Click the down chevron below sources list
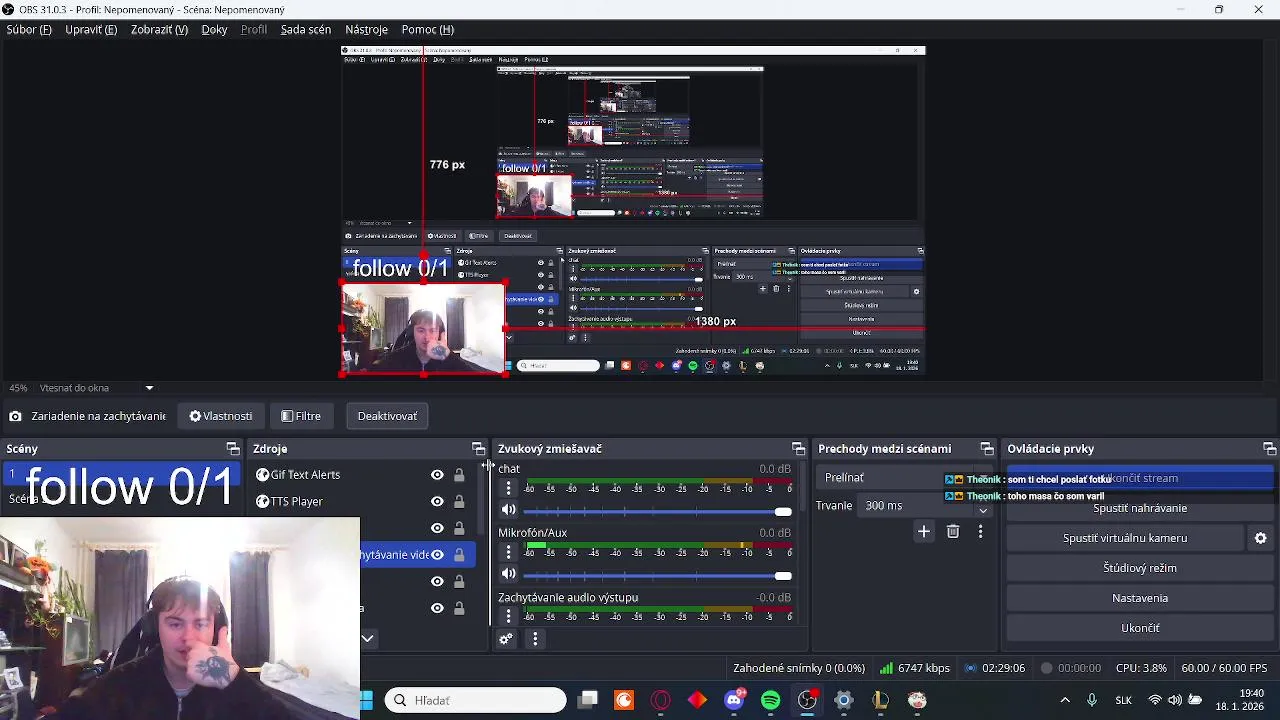This screenshot has width=1280, height=720. coord(368,638)
